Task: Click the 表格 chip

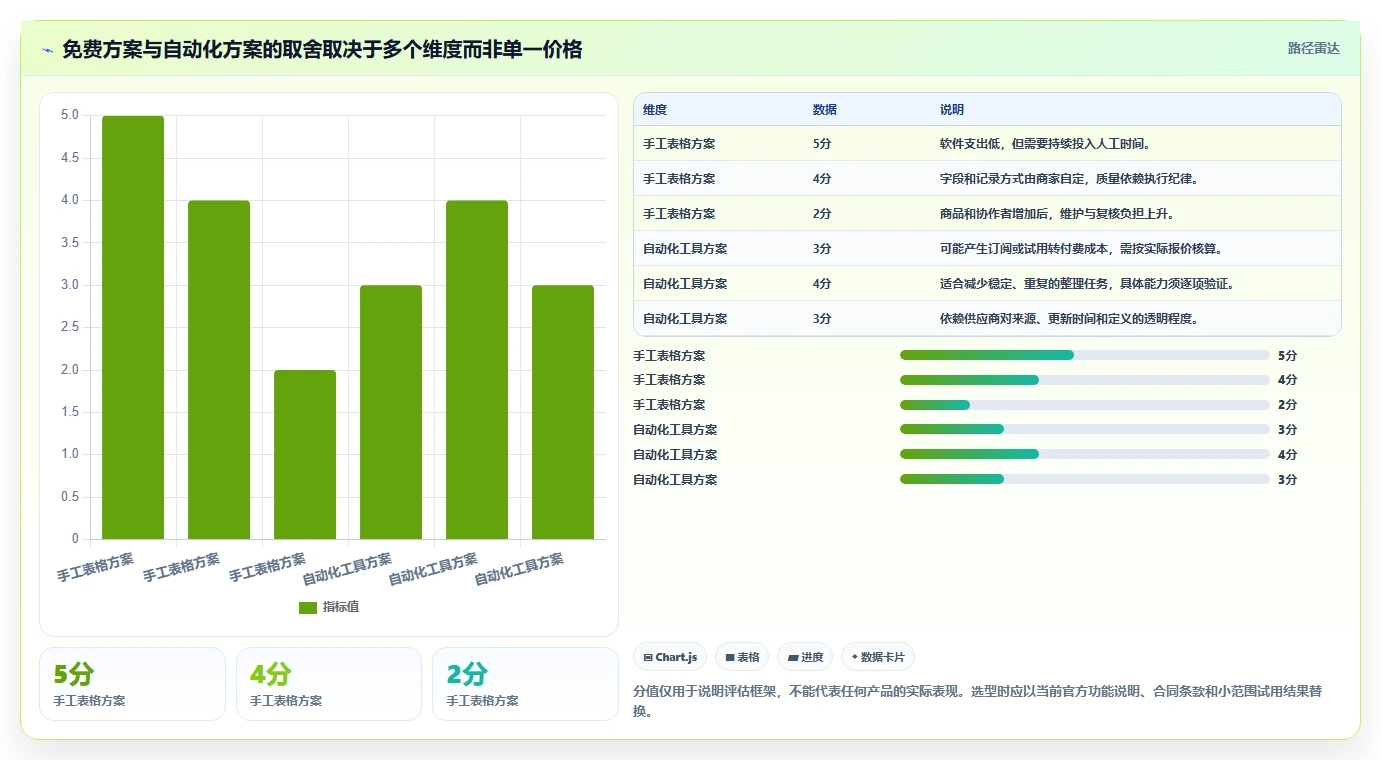Action: (742, 657)
